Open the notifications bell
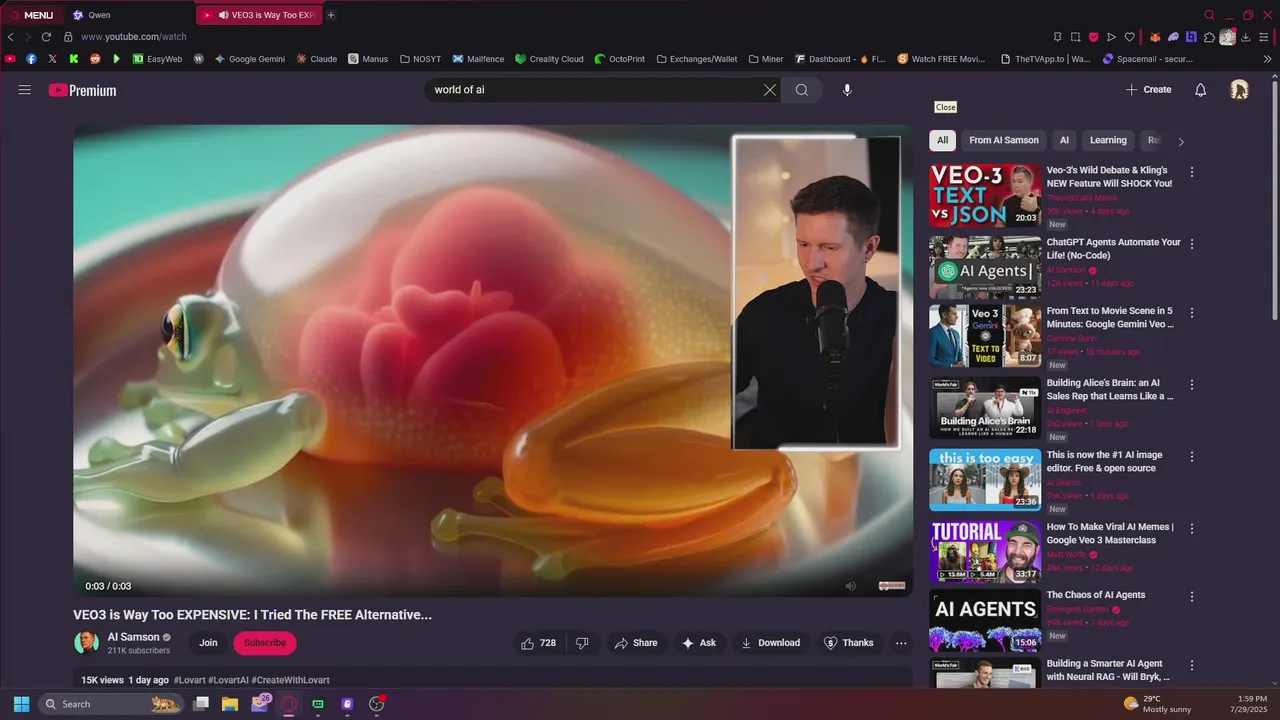This screenshot has width=1280, height=720. pos(1200,90)
